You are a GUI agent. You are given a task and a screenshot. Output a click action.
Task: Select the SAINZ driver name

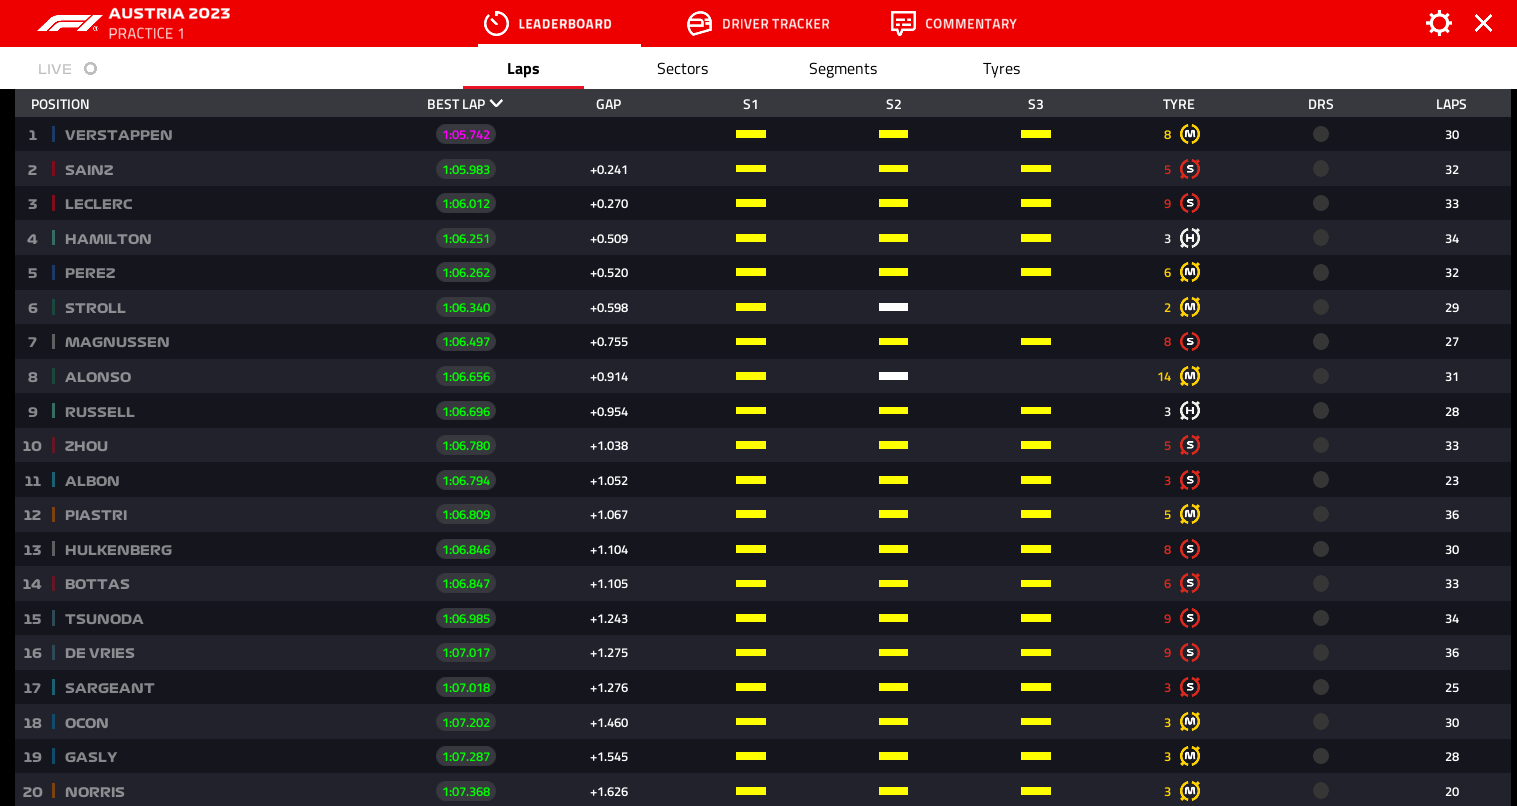click(x=89, y=170)
